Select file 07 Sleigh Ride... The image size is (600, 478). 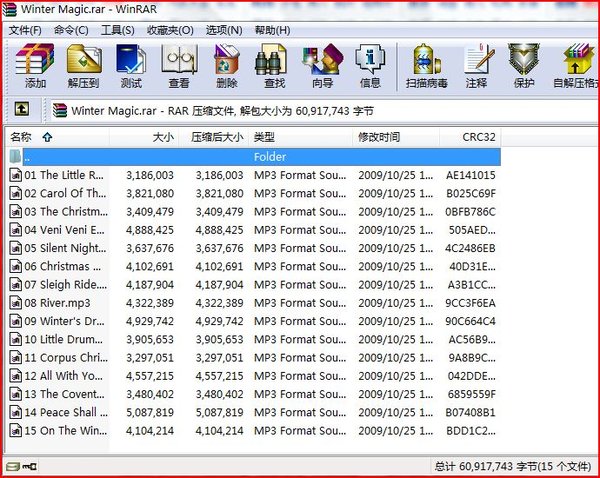tap(254, 284)
